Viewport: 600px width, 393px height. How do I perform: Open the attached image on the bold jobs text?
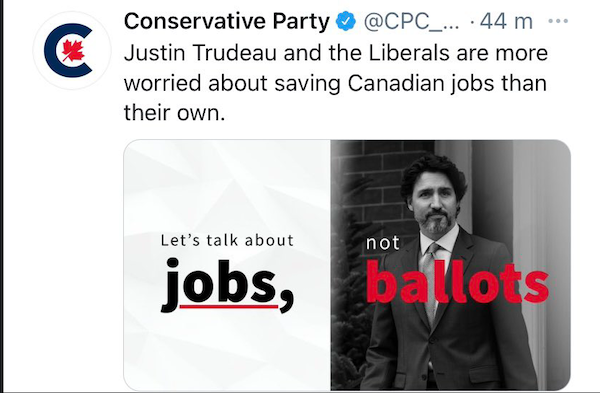tap(227, 284)
